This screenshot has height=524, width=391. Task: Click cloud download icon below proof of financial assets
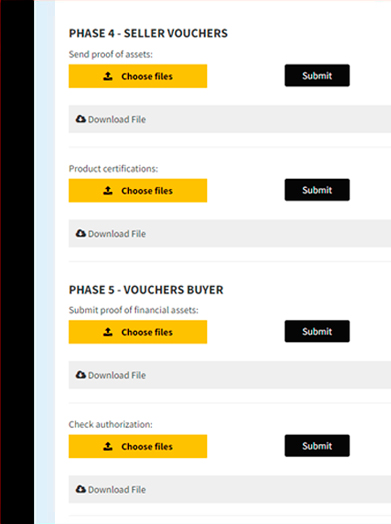pyautogui.click(x=81, y=374)
